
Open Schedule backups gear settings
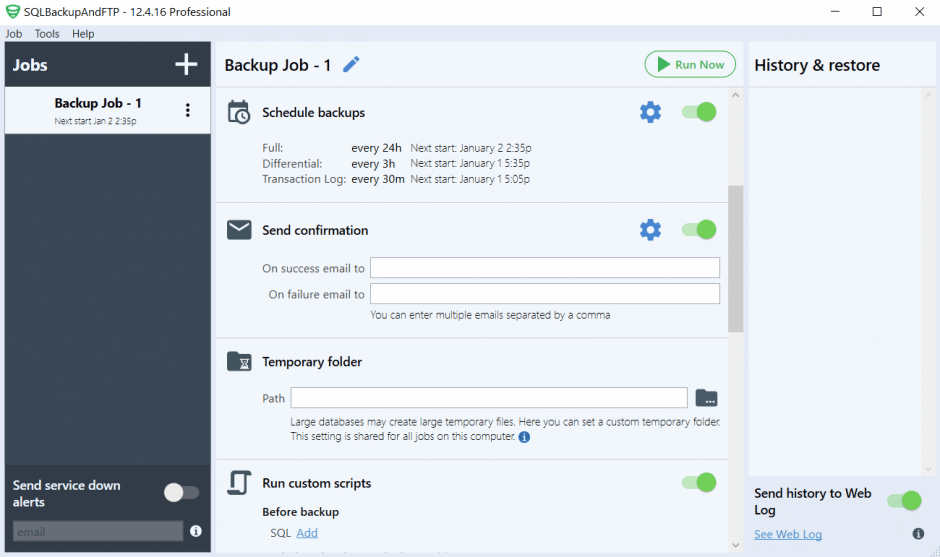[x=650, y=112]
